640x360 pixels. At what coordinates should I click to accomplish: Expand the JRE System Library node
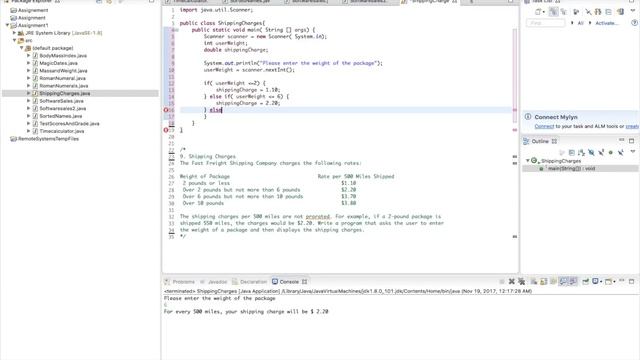(x=14, y=33)
